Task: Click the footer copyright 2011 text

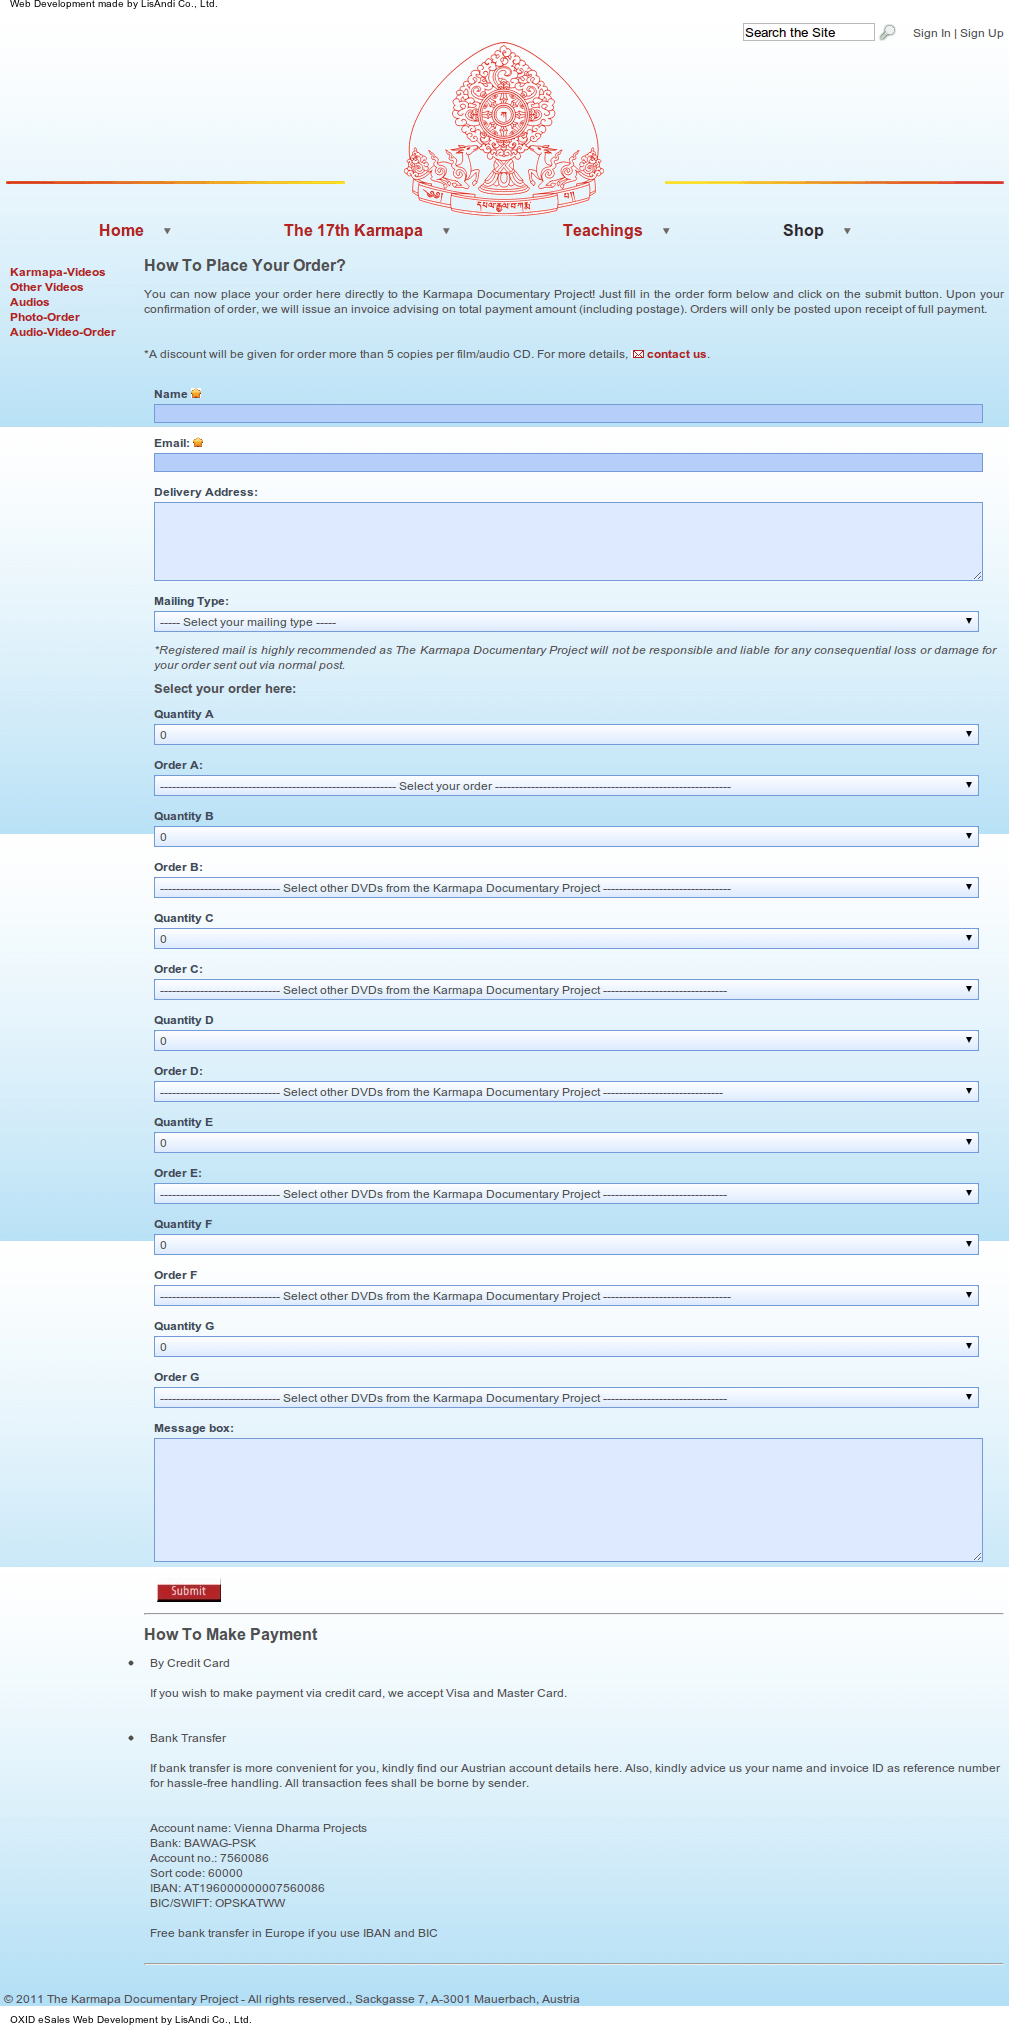Action: (292, 1999)
